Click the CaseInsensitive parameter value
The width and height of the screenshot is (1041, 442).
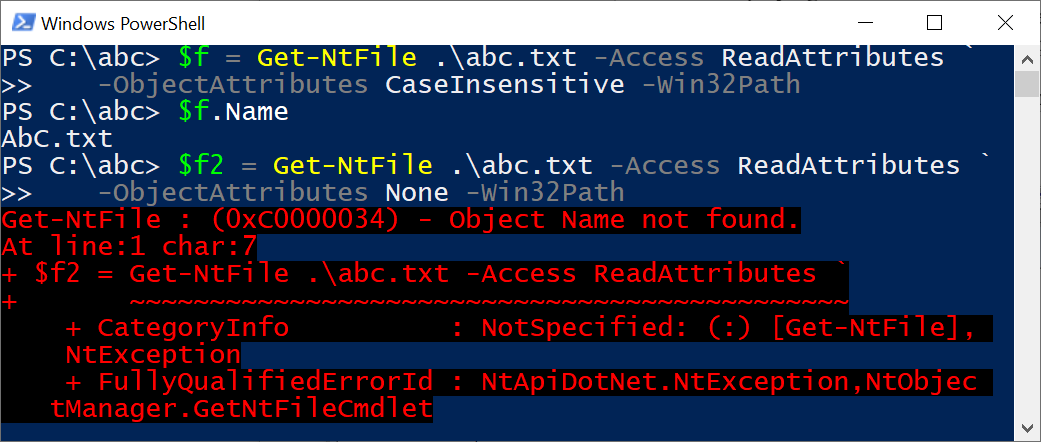(504, 84)
